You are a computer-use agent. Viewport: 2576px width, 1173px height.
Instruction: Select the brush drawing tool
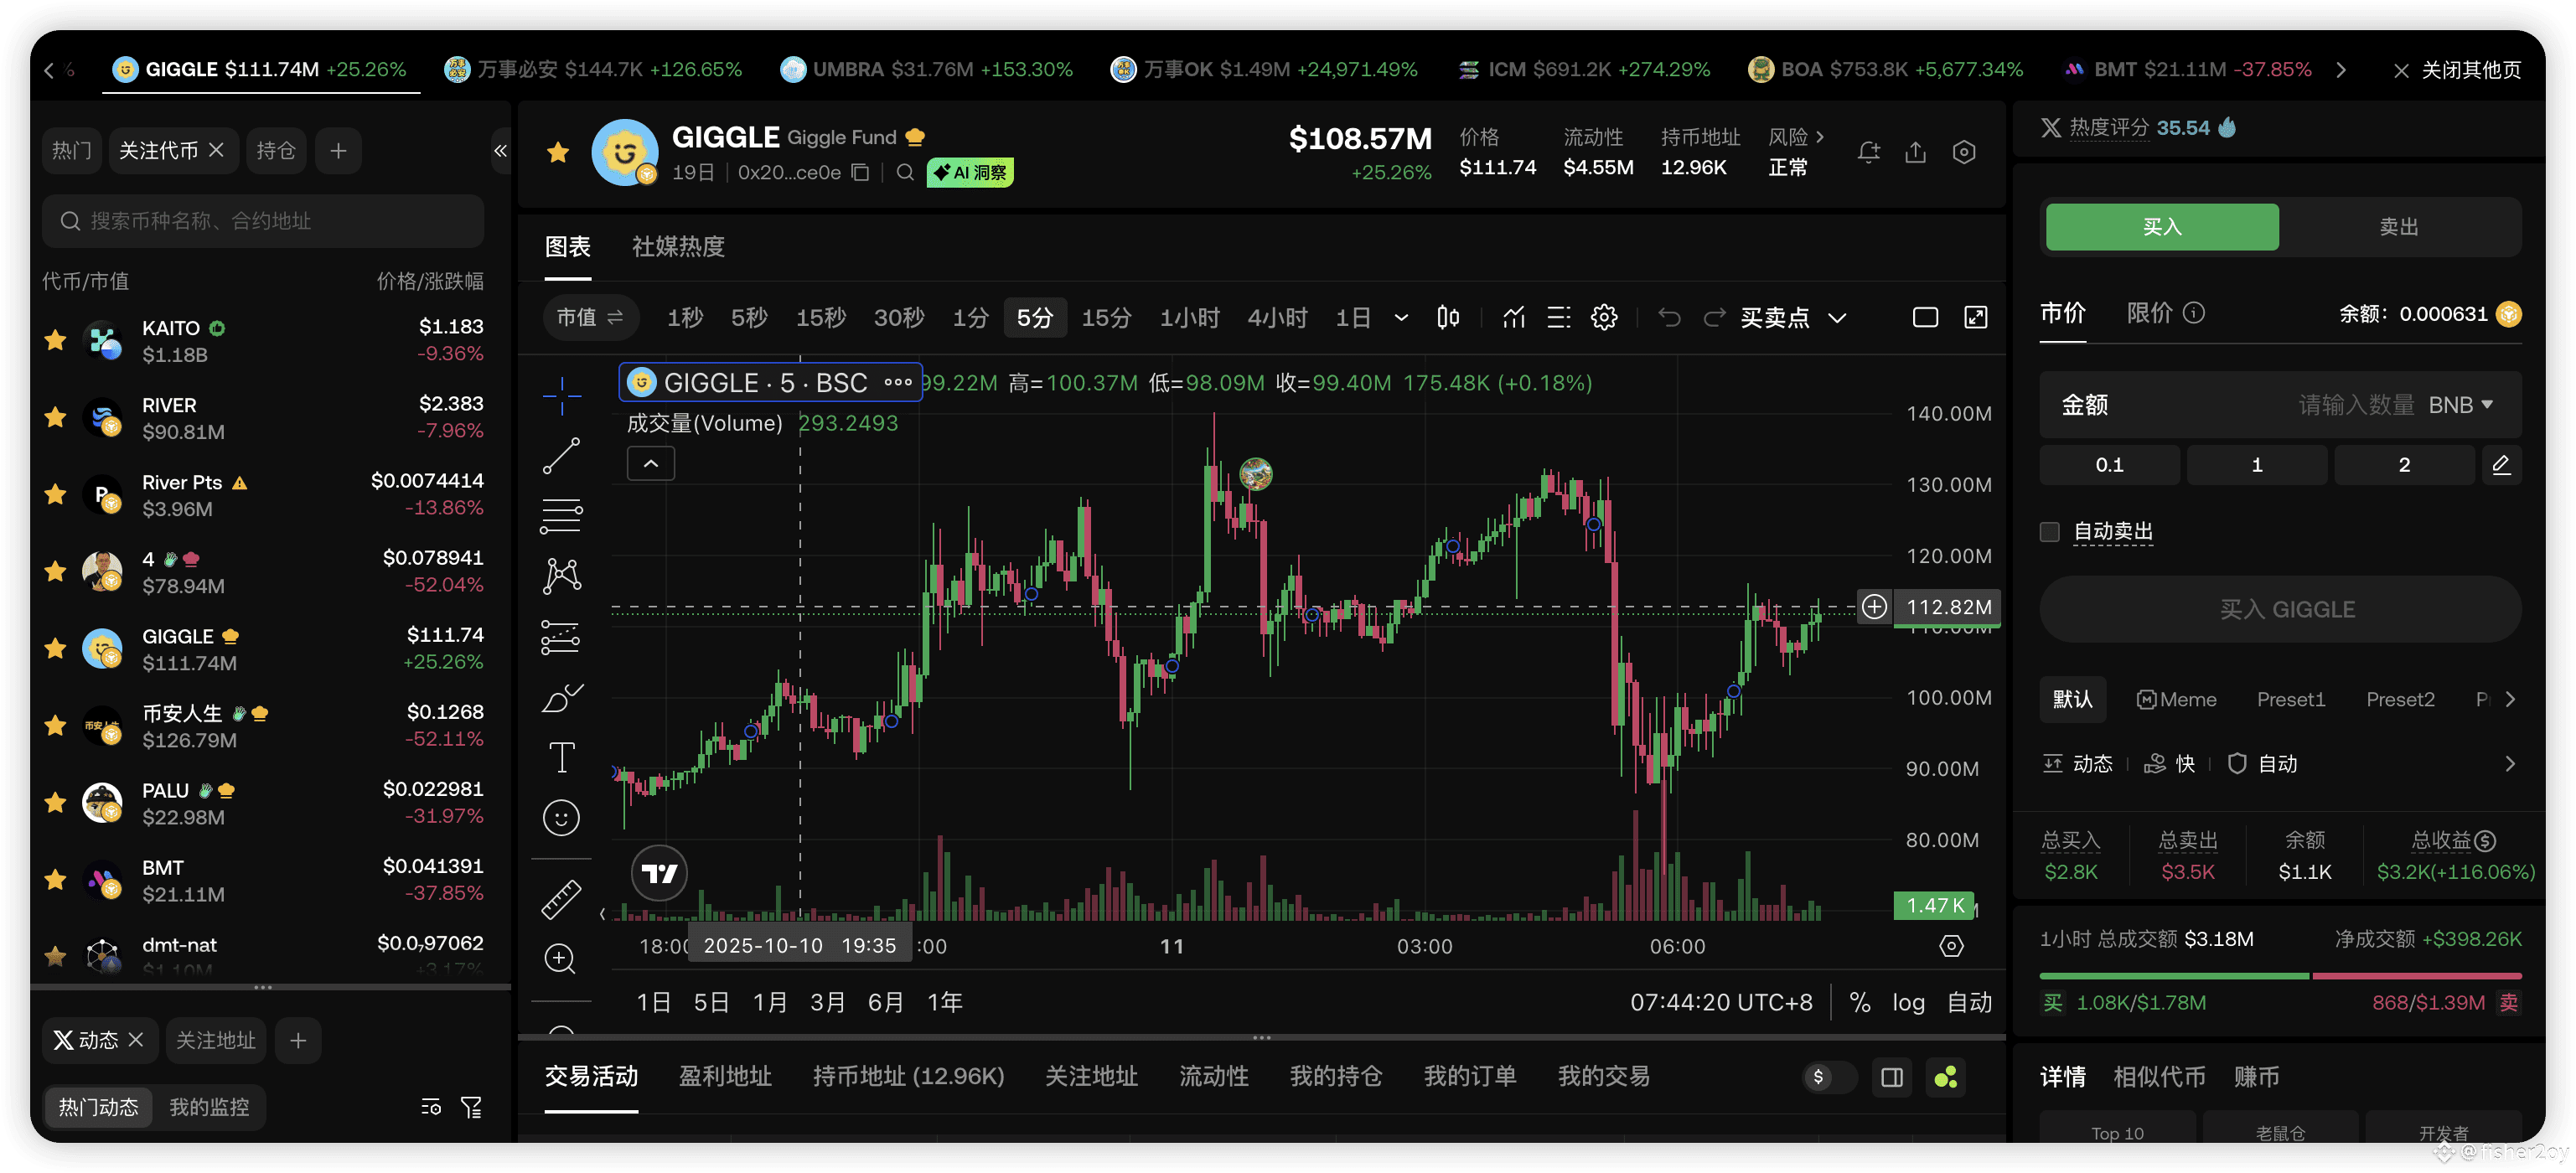coord(561,698)
